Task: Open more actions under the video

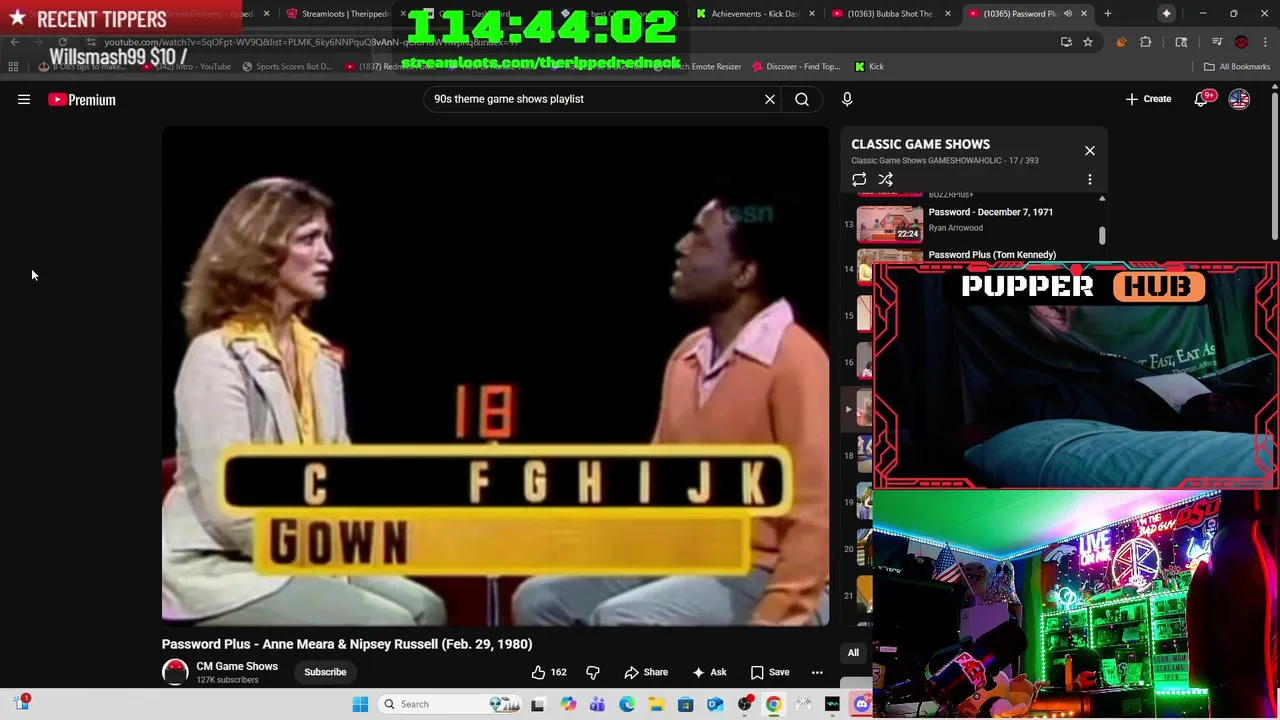Action: pos(817,672)
